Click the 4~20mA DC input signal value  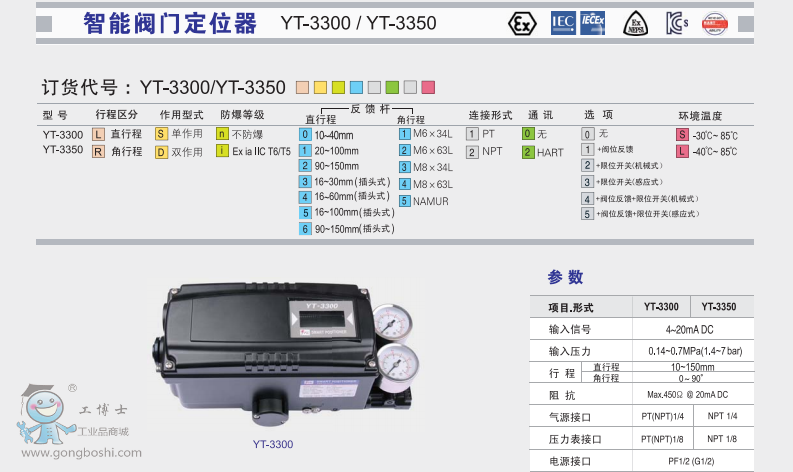(x=689, y=329)
